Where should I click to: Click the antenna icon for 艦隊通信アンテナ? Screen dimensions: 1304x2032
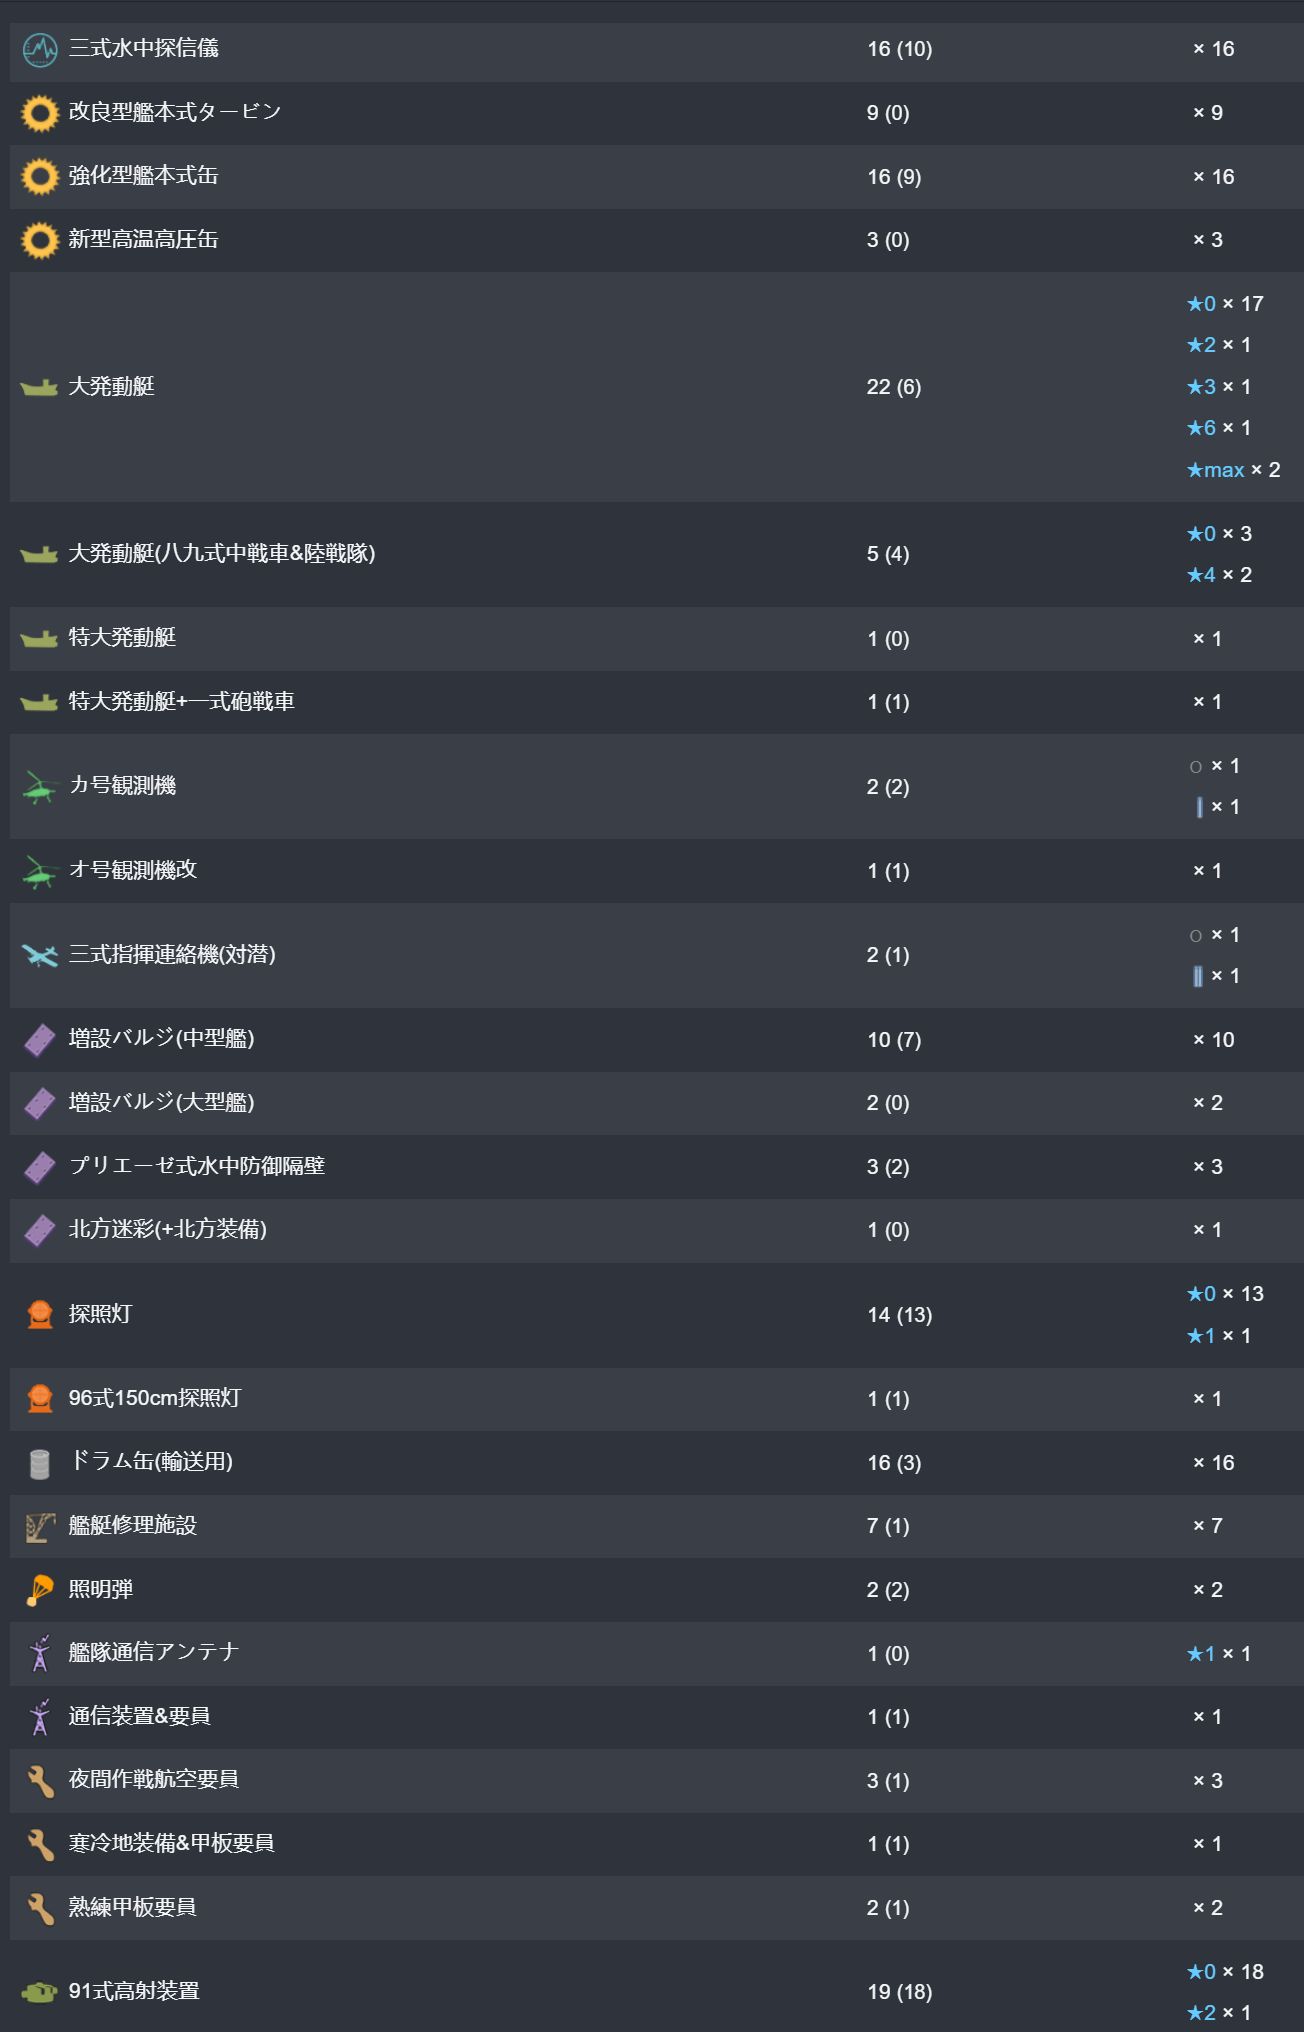pyautogui.click(x=39, y=1654)
